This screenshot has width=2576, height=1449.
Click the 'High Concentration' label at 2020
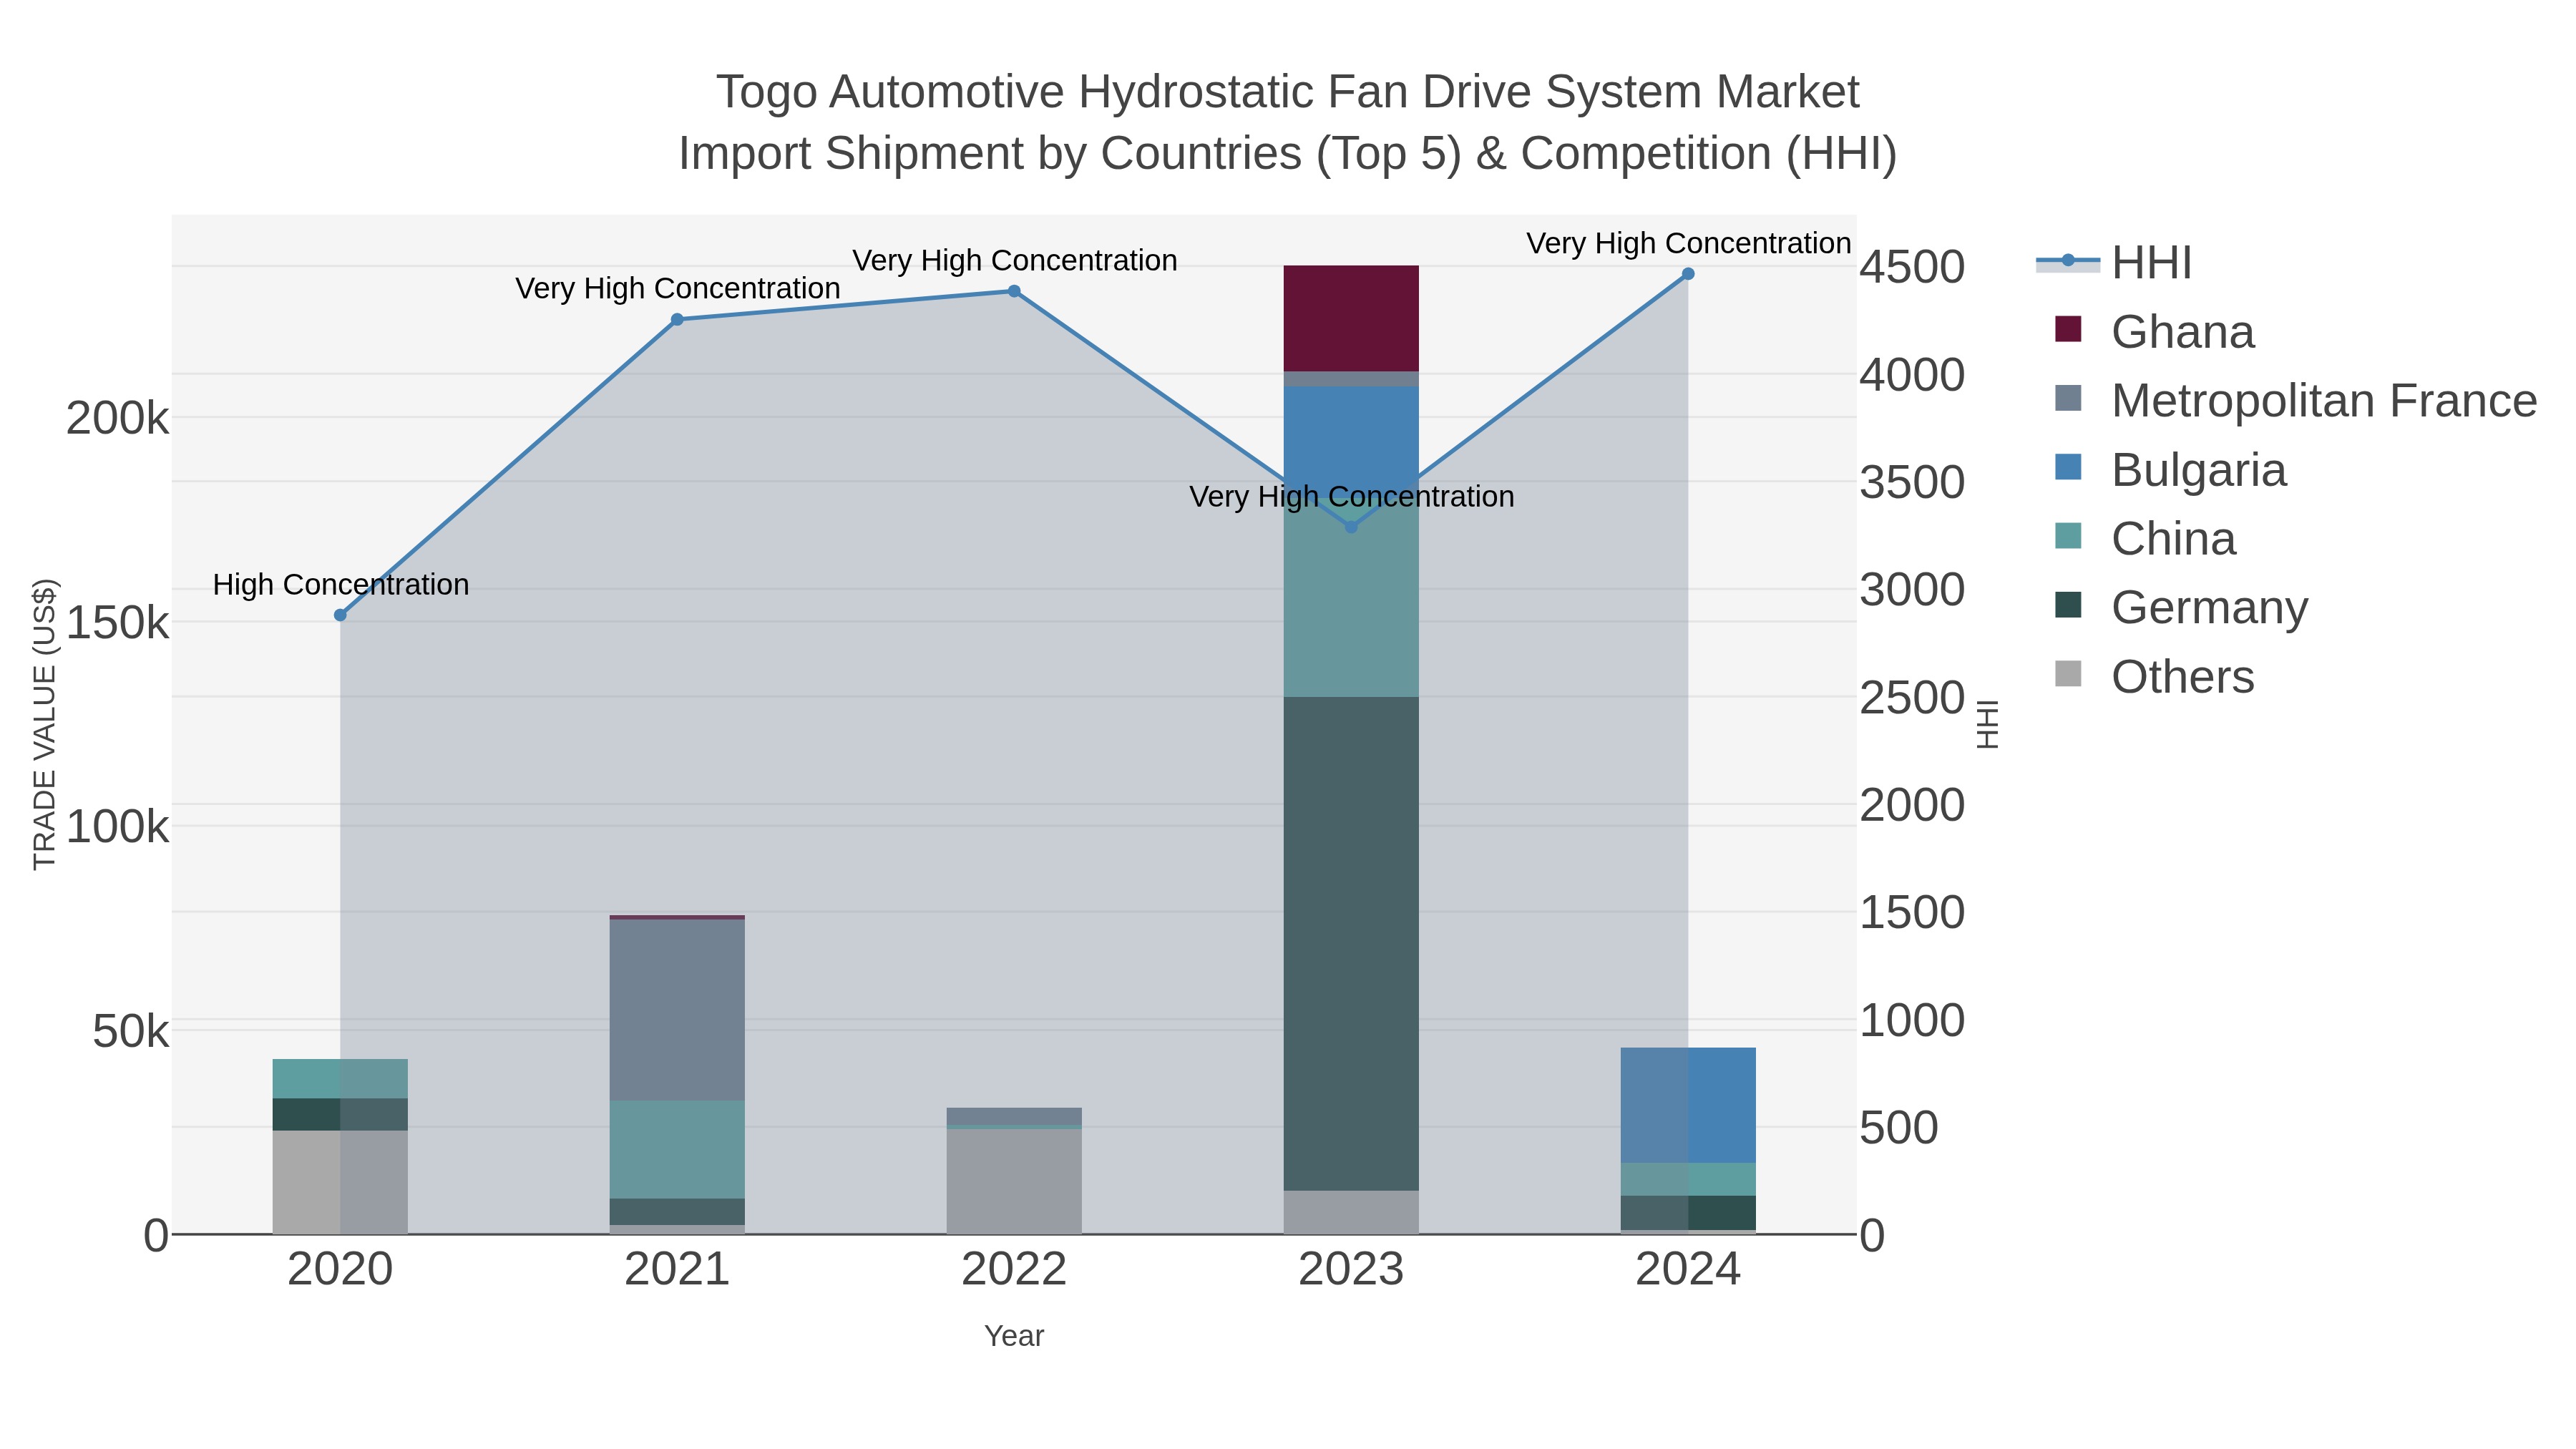[341, 584]
